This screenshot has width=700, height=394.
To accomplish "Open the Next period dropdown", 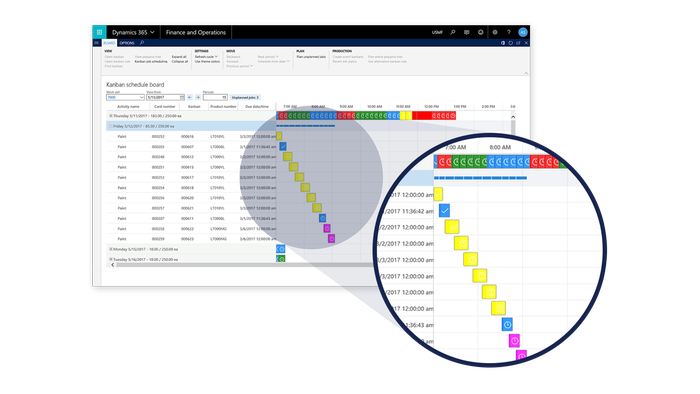I will [268, 57].
